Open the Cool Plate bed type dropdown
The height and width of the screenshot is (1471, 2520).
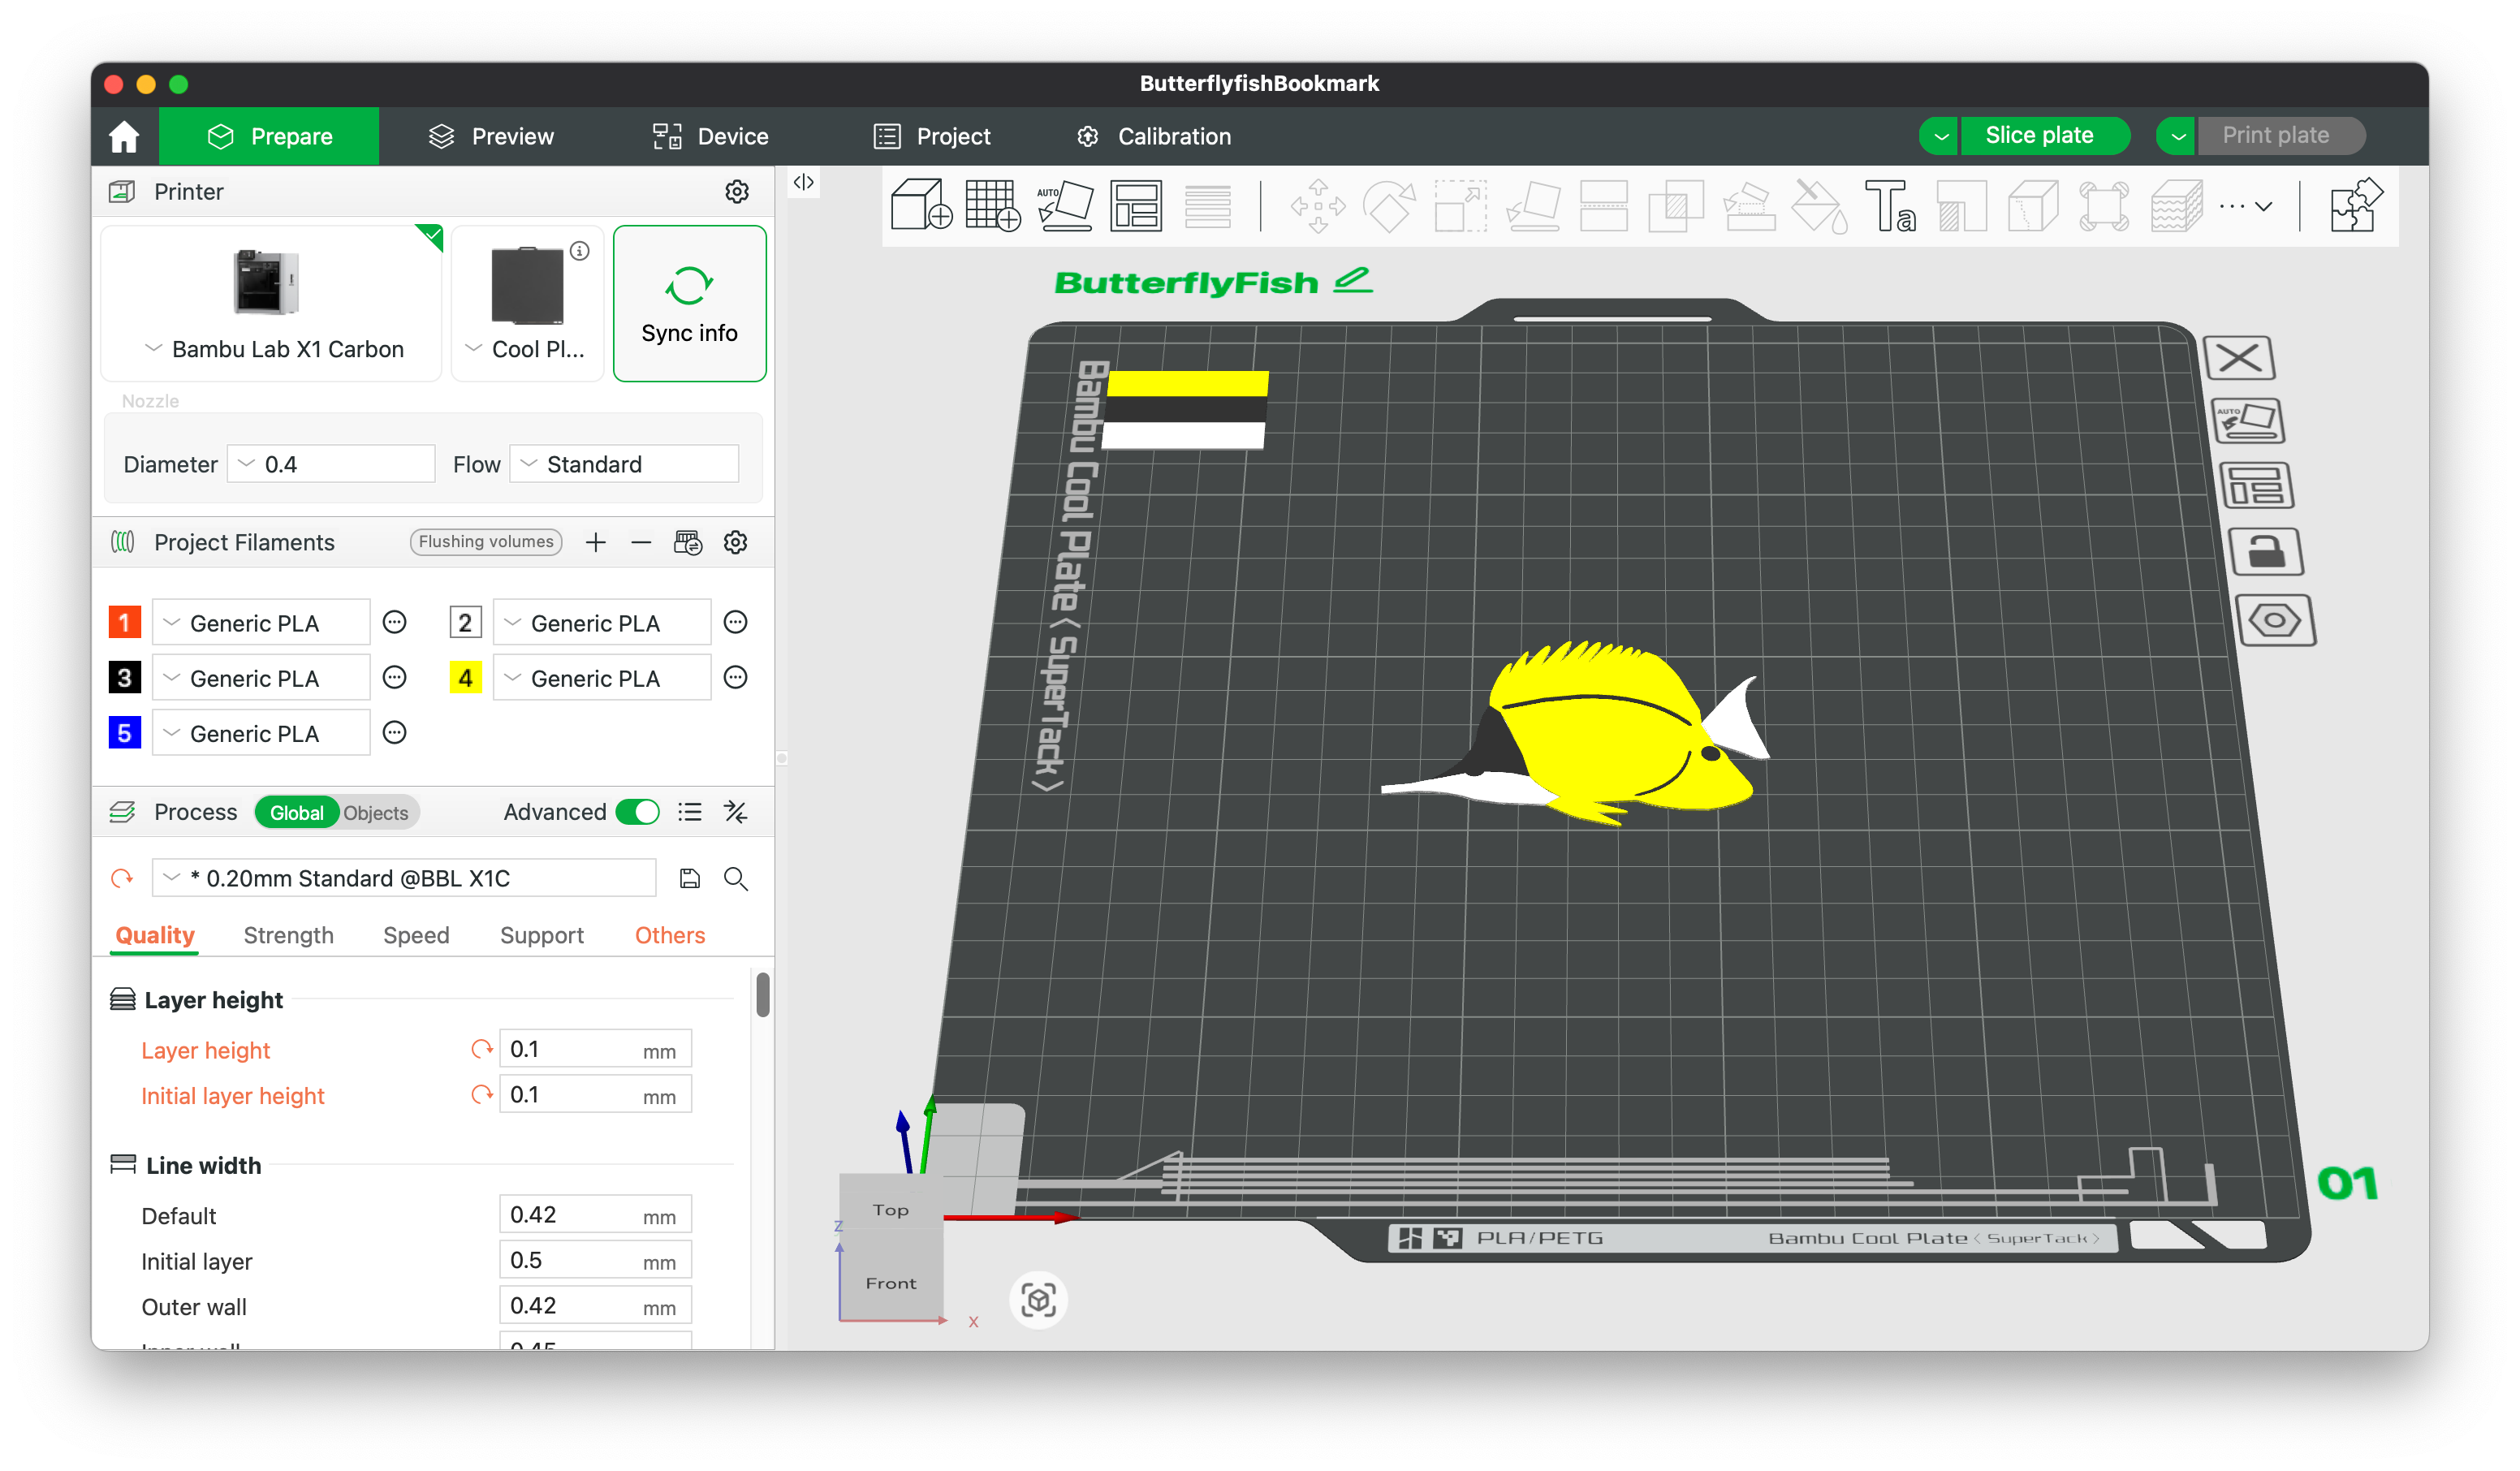click(x=527, y=349)
